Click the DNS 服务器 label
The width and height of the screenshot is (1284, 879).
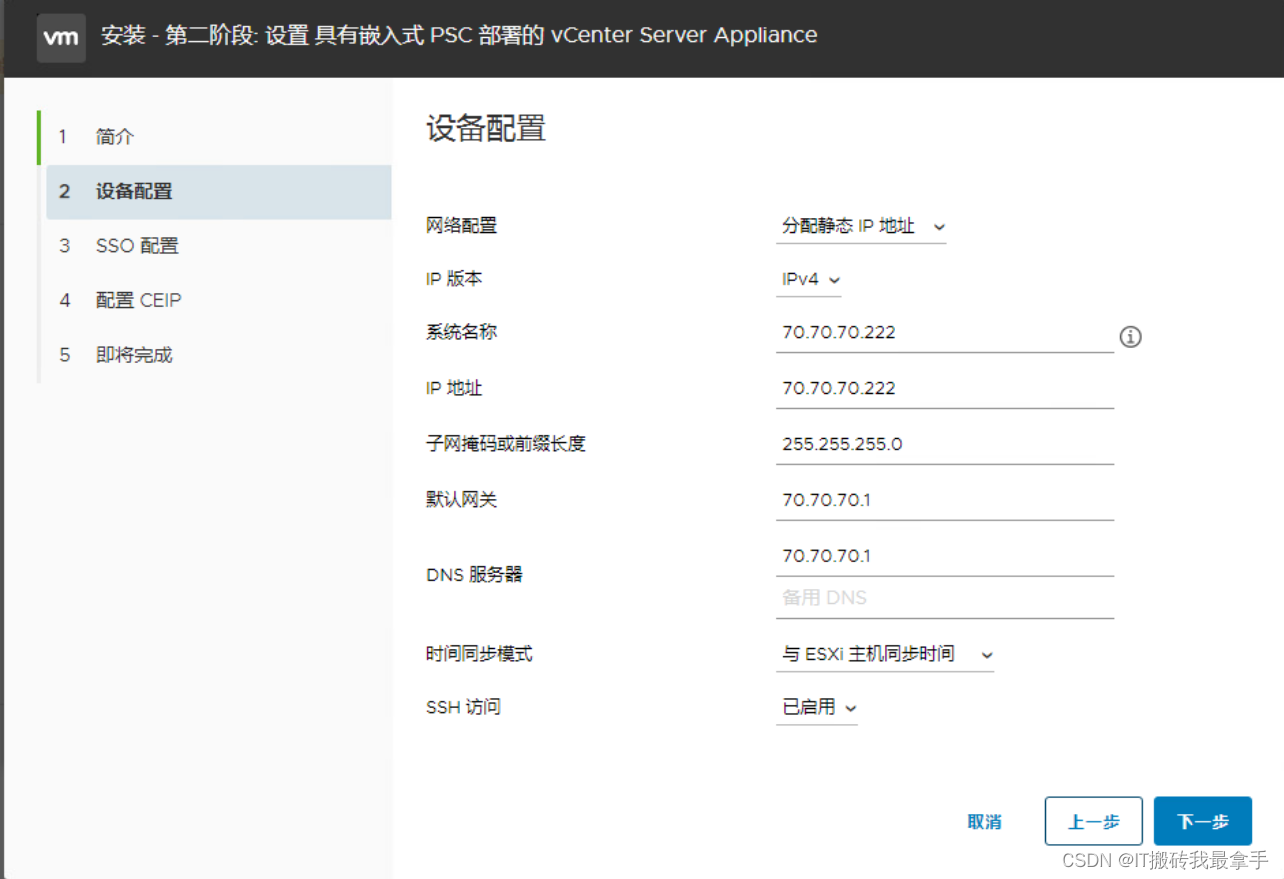pos(474,576)
